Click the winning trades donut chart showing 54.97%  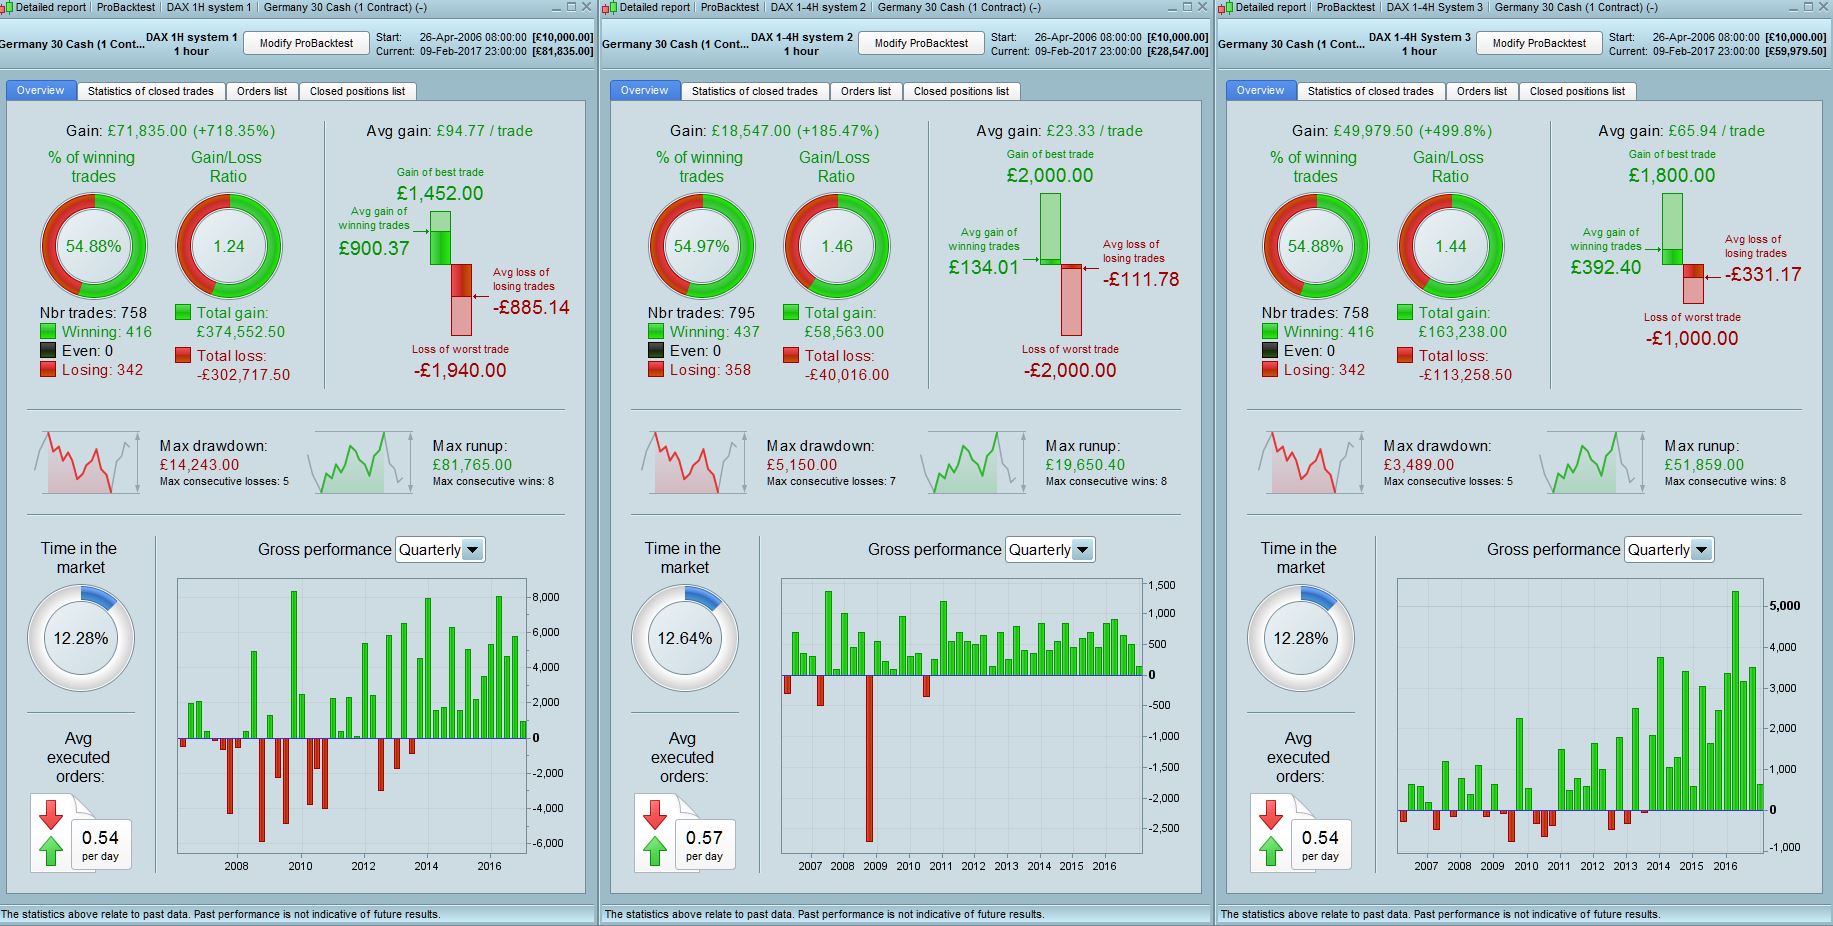coord(701,246)
